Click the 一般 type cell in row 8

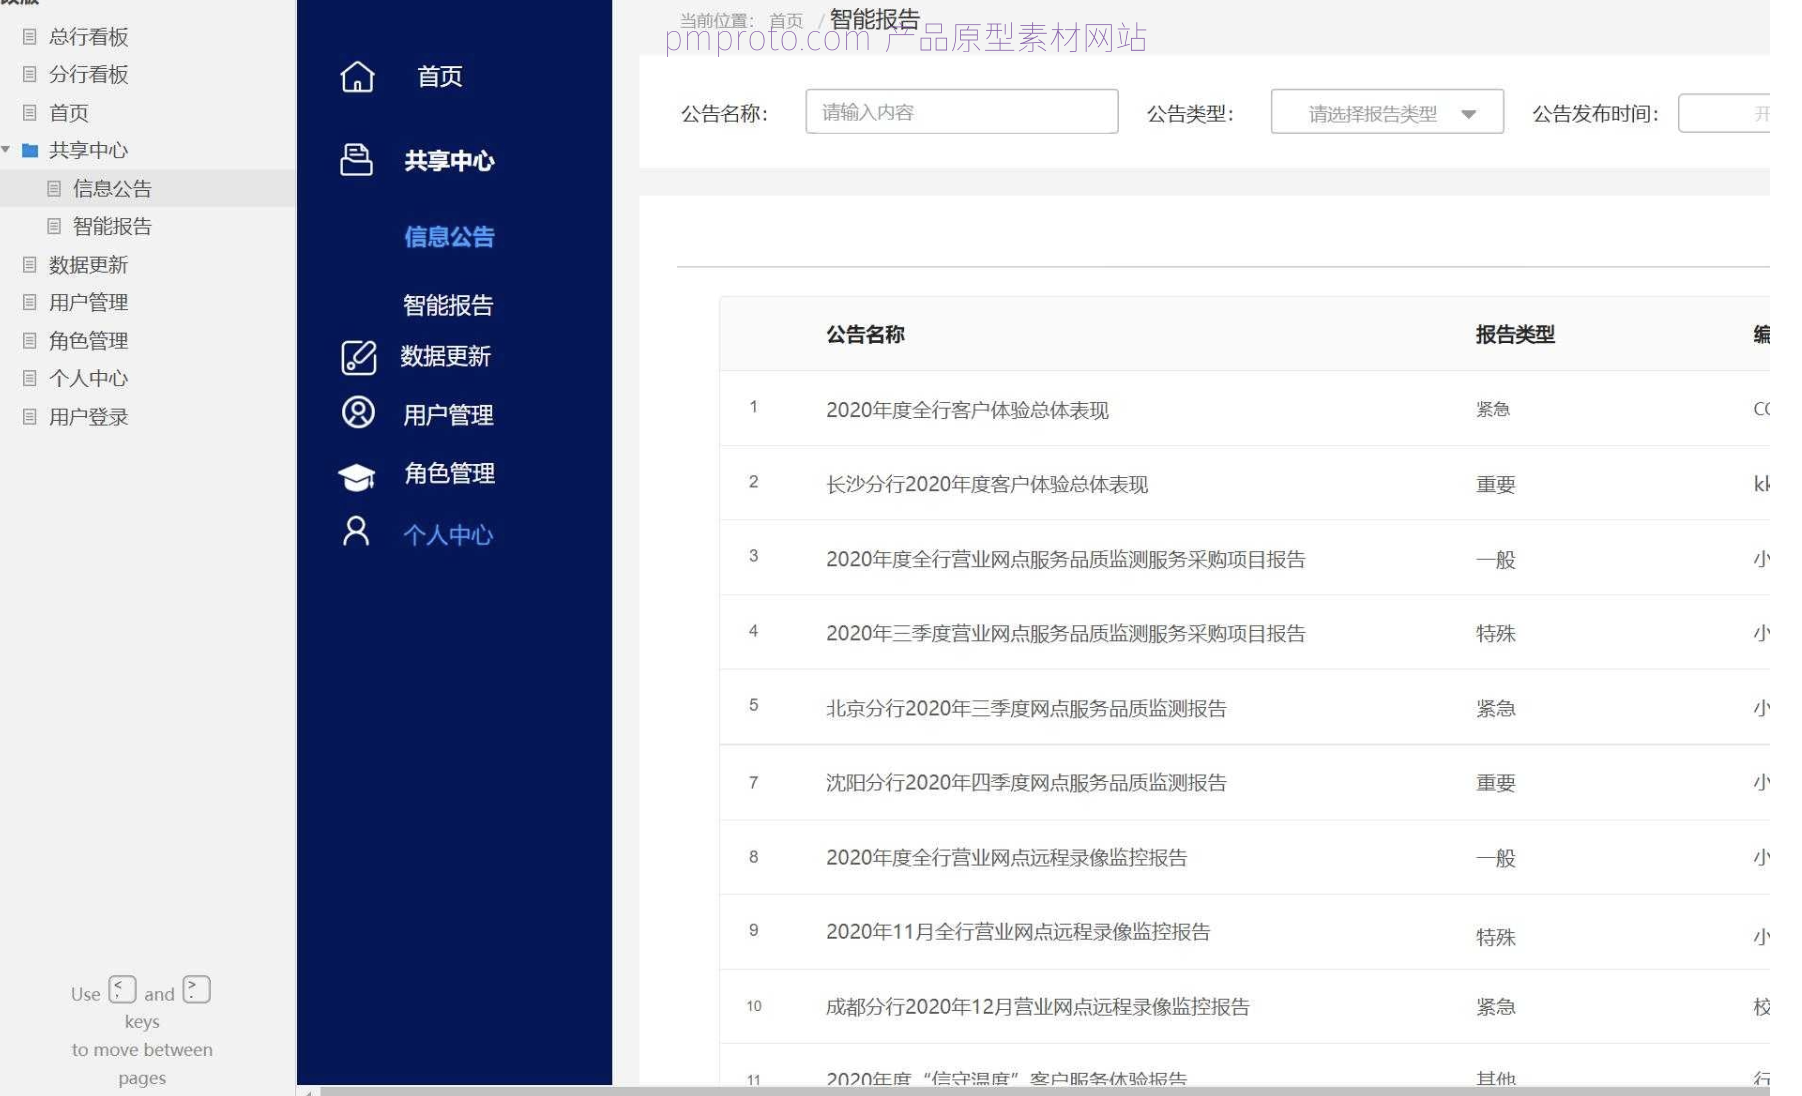(1496, 858)
